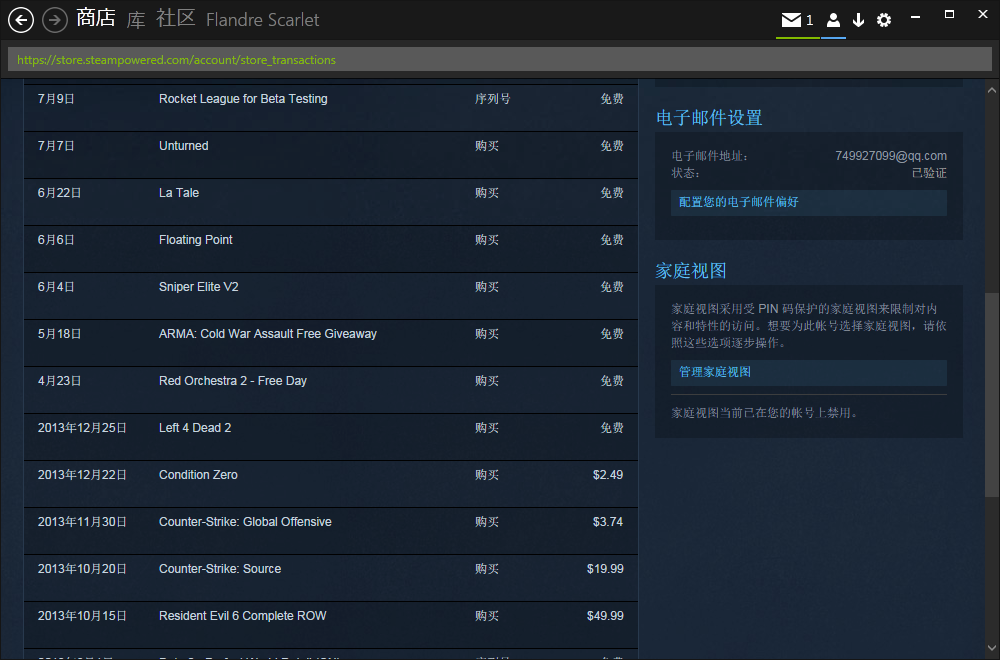Select Red Orchestra 2 - Free Day
Viewport: 1000px width, 660px height.
[331, 390]
